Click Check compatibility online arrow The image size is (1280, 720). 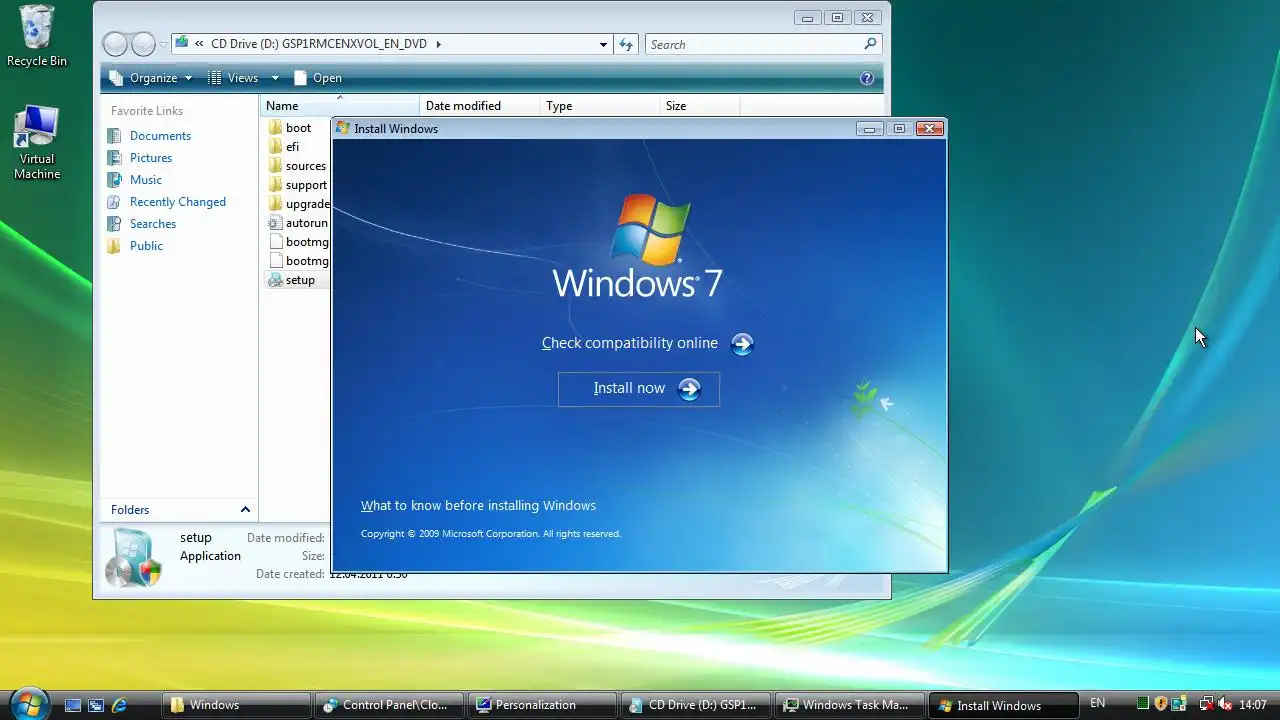(742, 344)
